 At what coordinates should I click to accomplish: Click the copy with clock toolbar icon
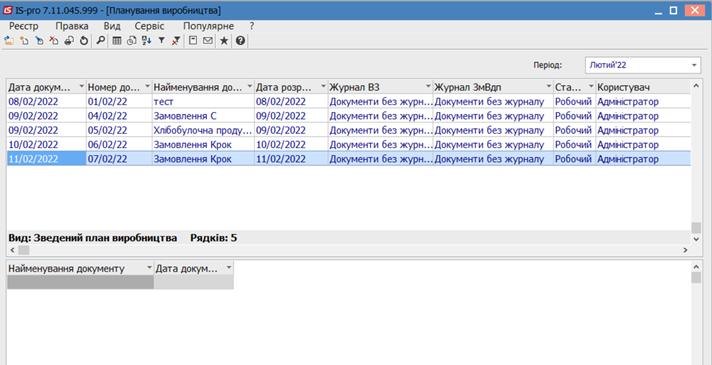132,41
